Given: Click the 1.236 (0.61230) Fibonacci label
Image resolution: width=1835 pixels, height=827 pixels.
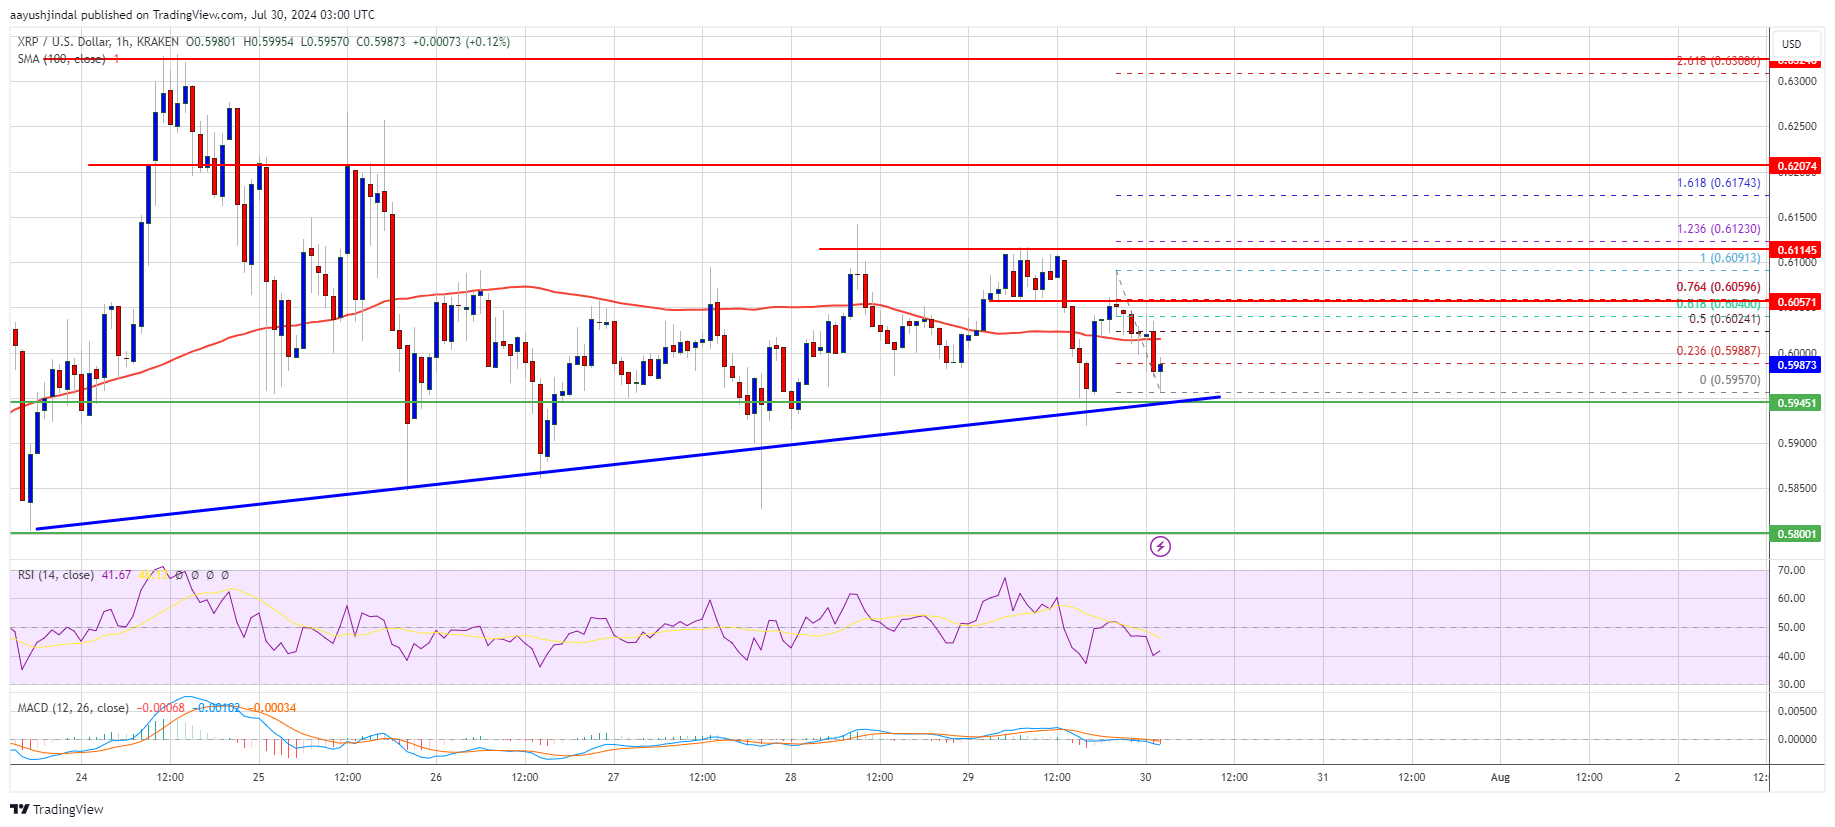Looking at the screenshot, I should 1718,229.
